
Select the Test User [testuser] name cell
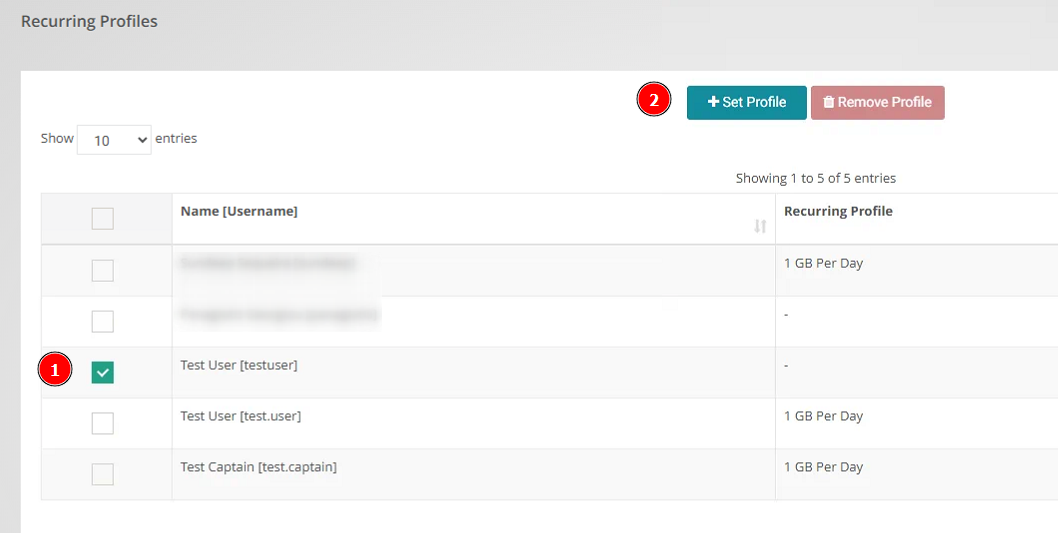pyautogui.click(x=474, y=372)
